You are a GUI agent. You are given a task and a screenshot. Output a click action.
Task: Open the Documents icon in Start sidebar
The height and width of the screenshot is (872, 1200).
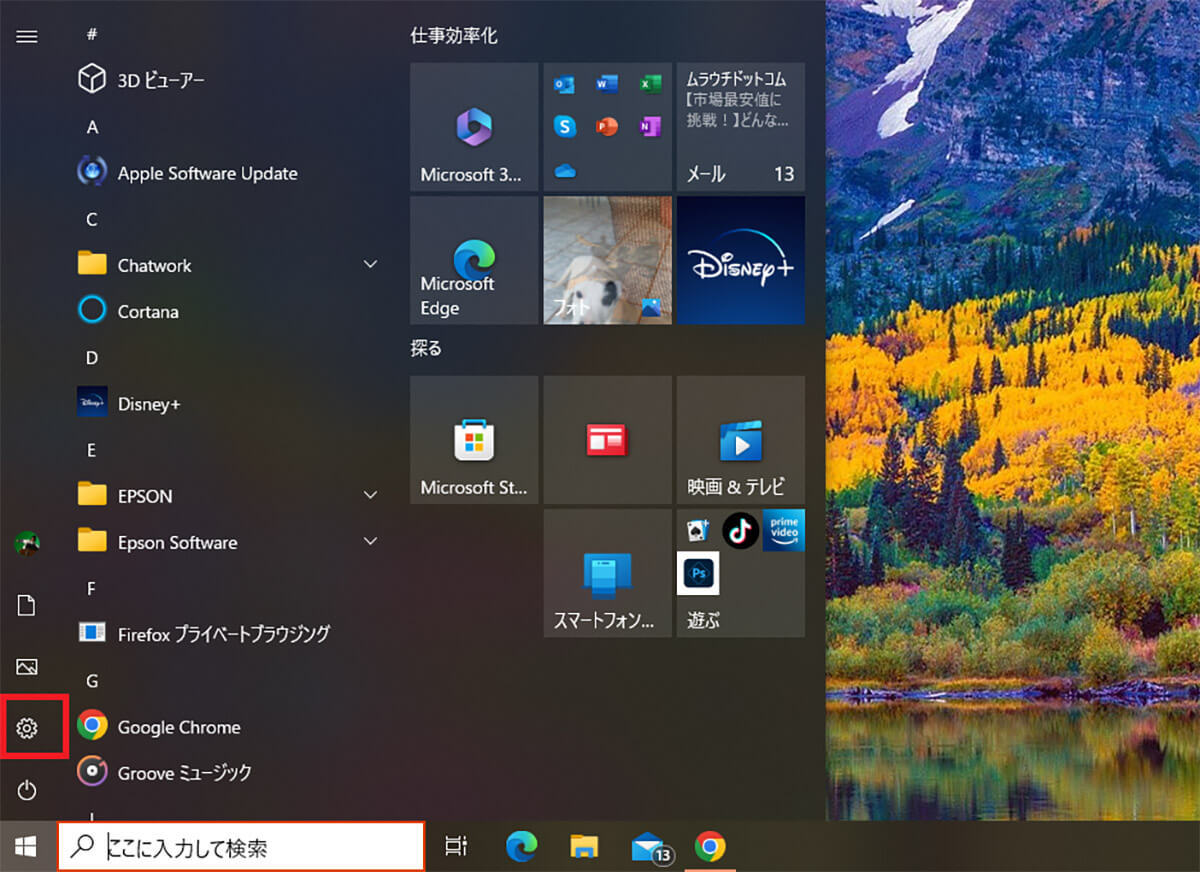click(27, 605)
